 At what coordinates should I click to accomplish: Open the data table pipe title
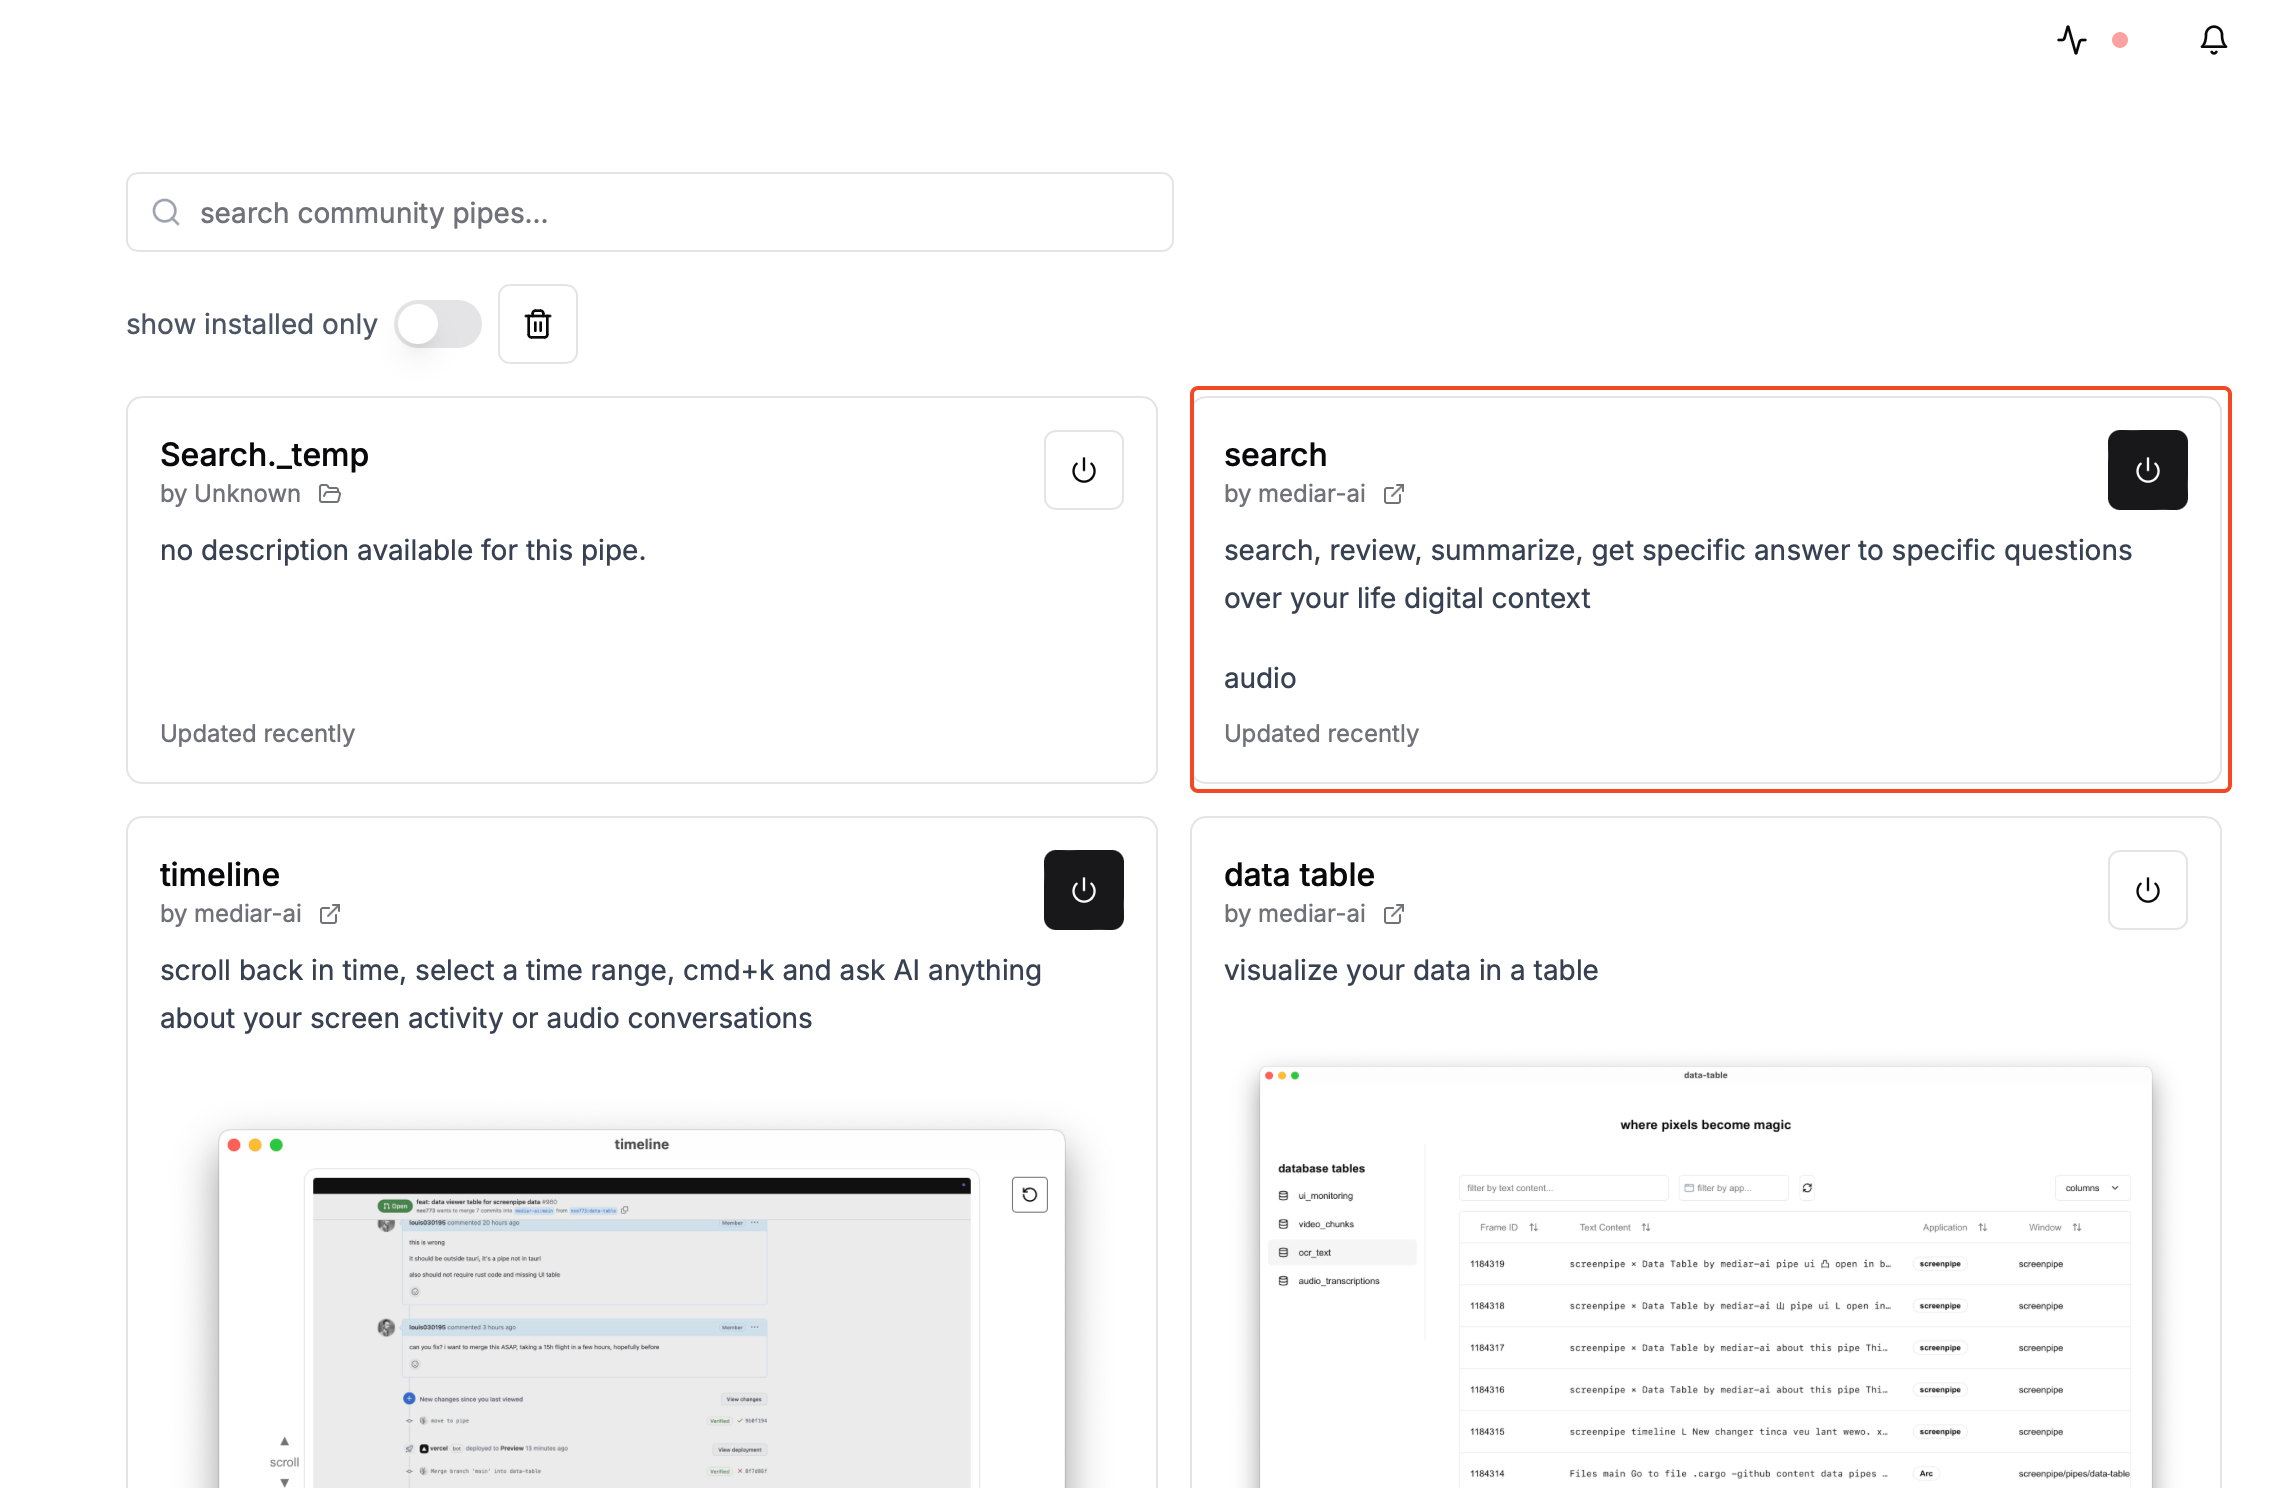[1299, 875]
